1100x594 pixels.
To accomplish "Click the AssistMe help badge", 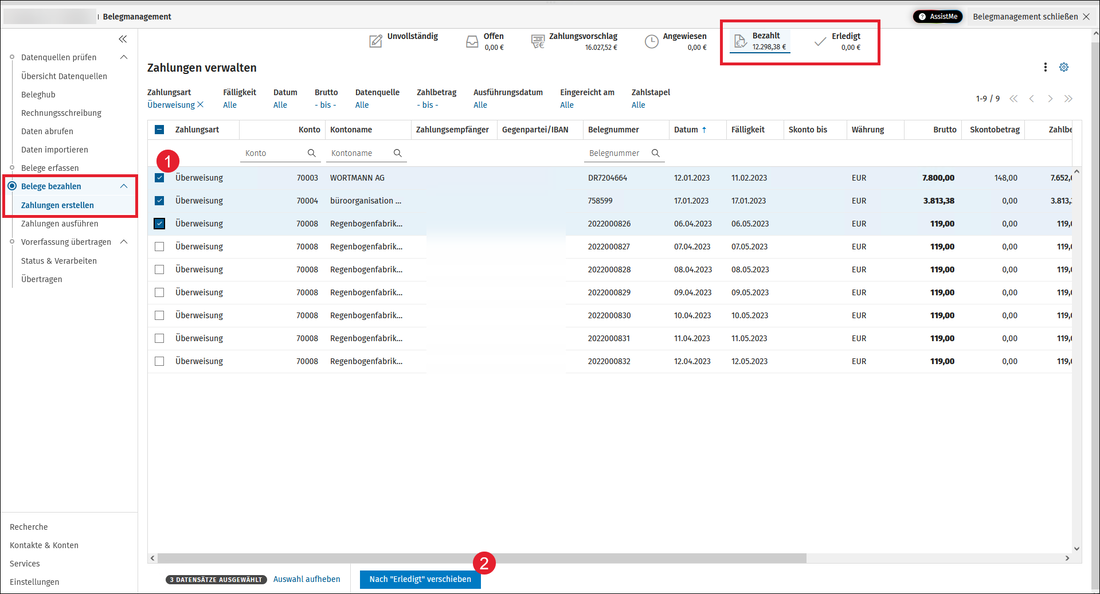I will tap(937, 16).
